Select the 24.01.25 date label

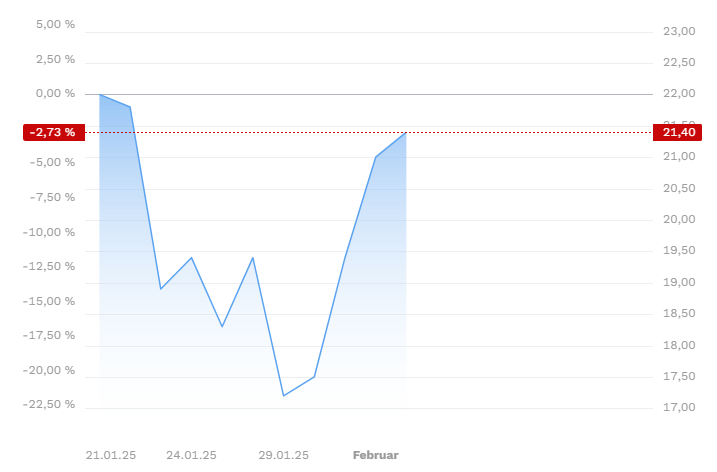(191, 455)
